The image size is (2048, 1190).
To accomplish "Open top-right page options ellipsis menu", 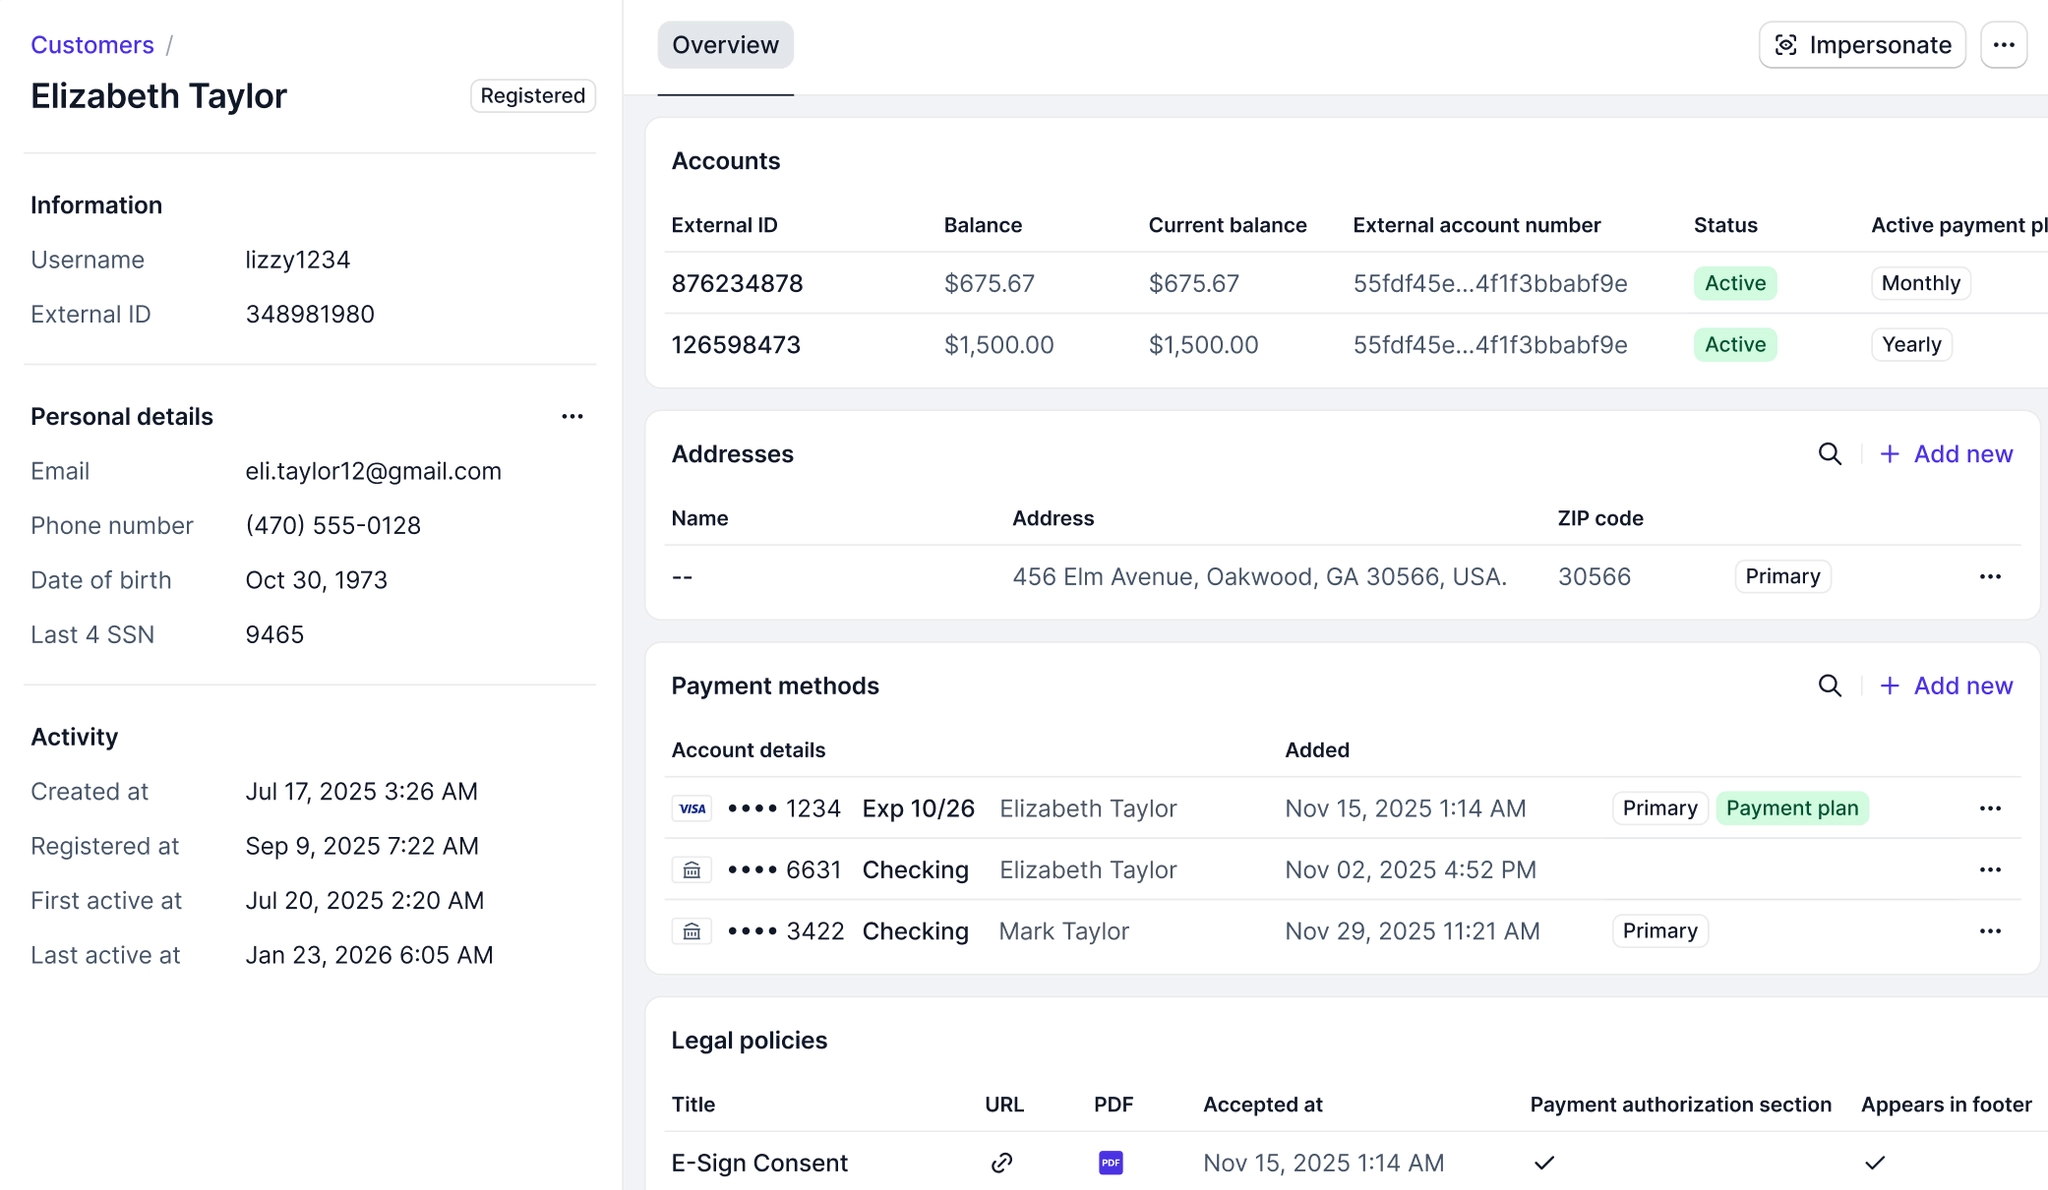I will click(x=2003, y=45).
